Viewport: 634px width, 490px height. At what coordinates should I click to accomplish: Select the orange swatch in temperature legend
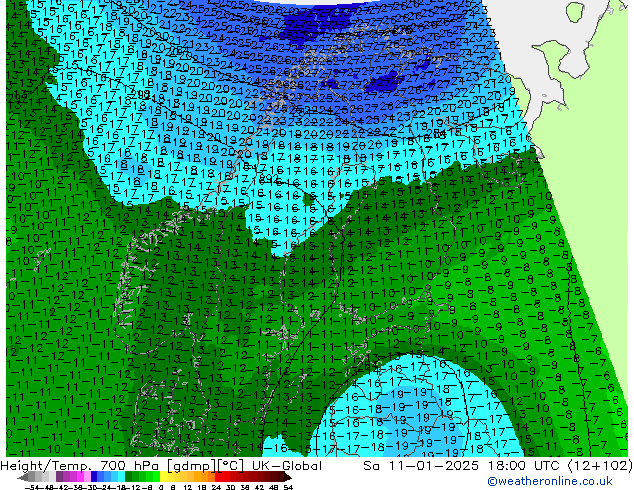click(x=193, y=477)
